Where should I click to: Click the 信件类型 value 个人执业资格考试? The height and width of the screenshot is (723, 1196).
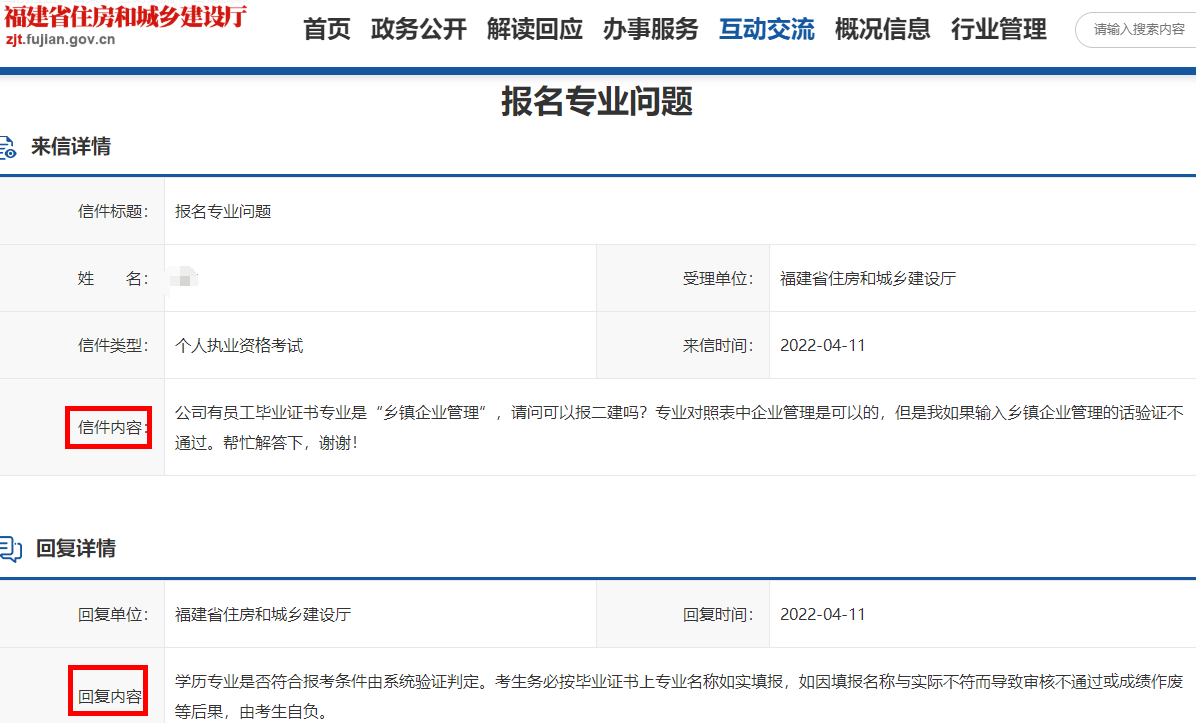[242, 344]
